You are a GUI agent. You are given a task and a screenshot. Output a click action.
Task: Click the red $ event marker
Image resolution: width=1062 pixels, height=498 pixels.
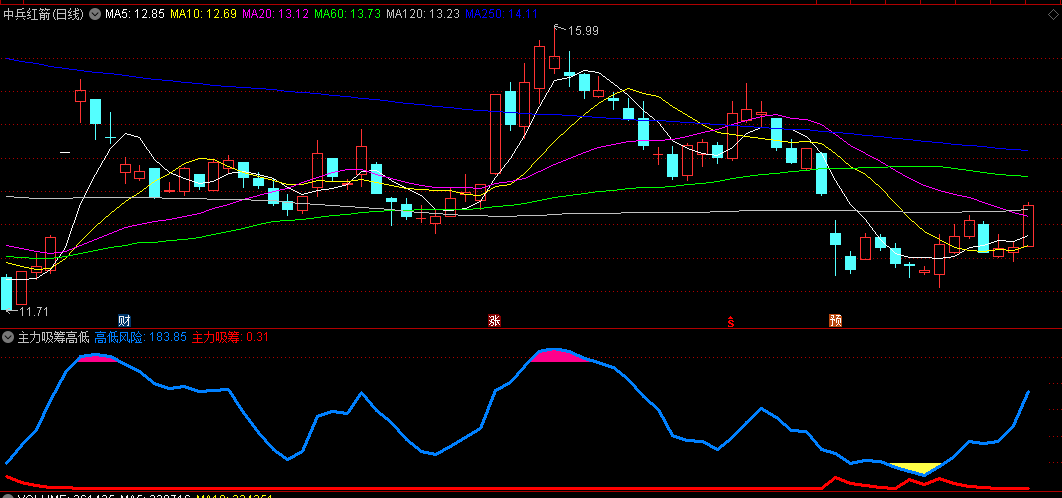[731, 321]
